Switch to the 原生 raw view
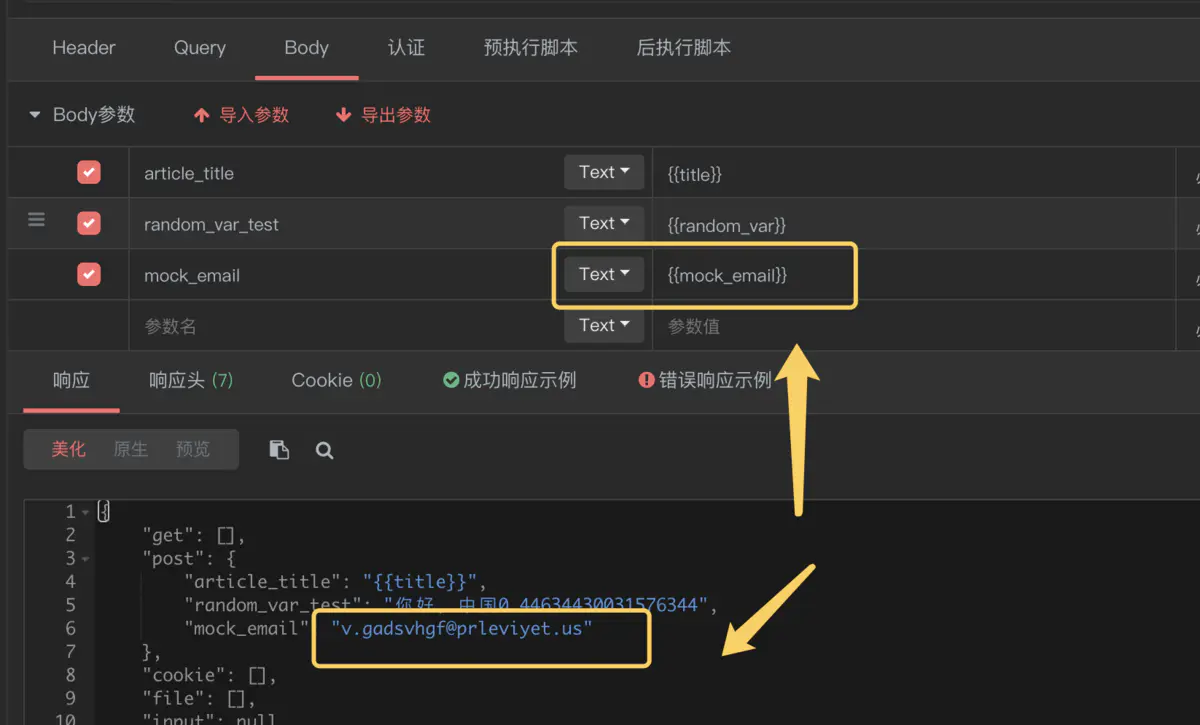 tap(131, 449)
